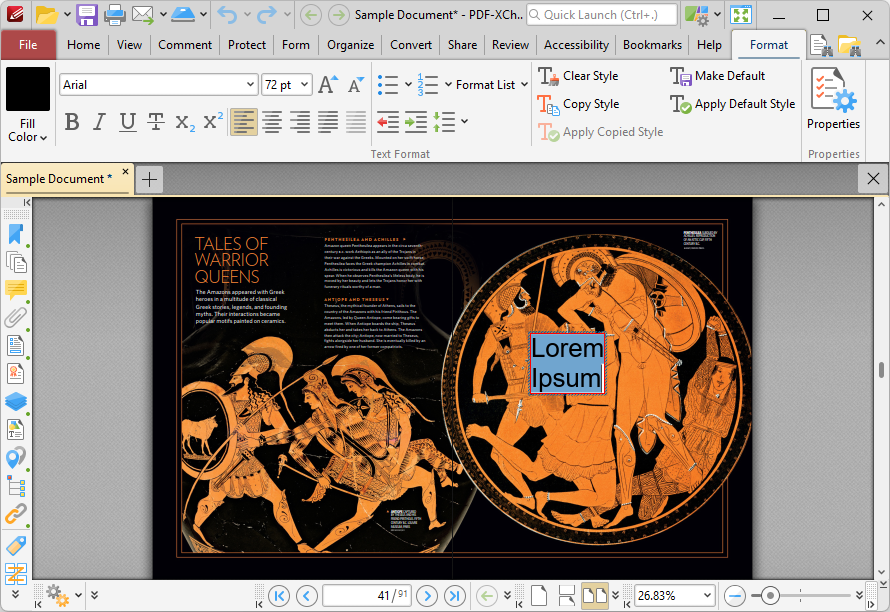Screen dimensions: 890x612
Task: Toggle underline formatting
Action: [x=128, y=121]
